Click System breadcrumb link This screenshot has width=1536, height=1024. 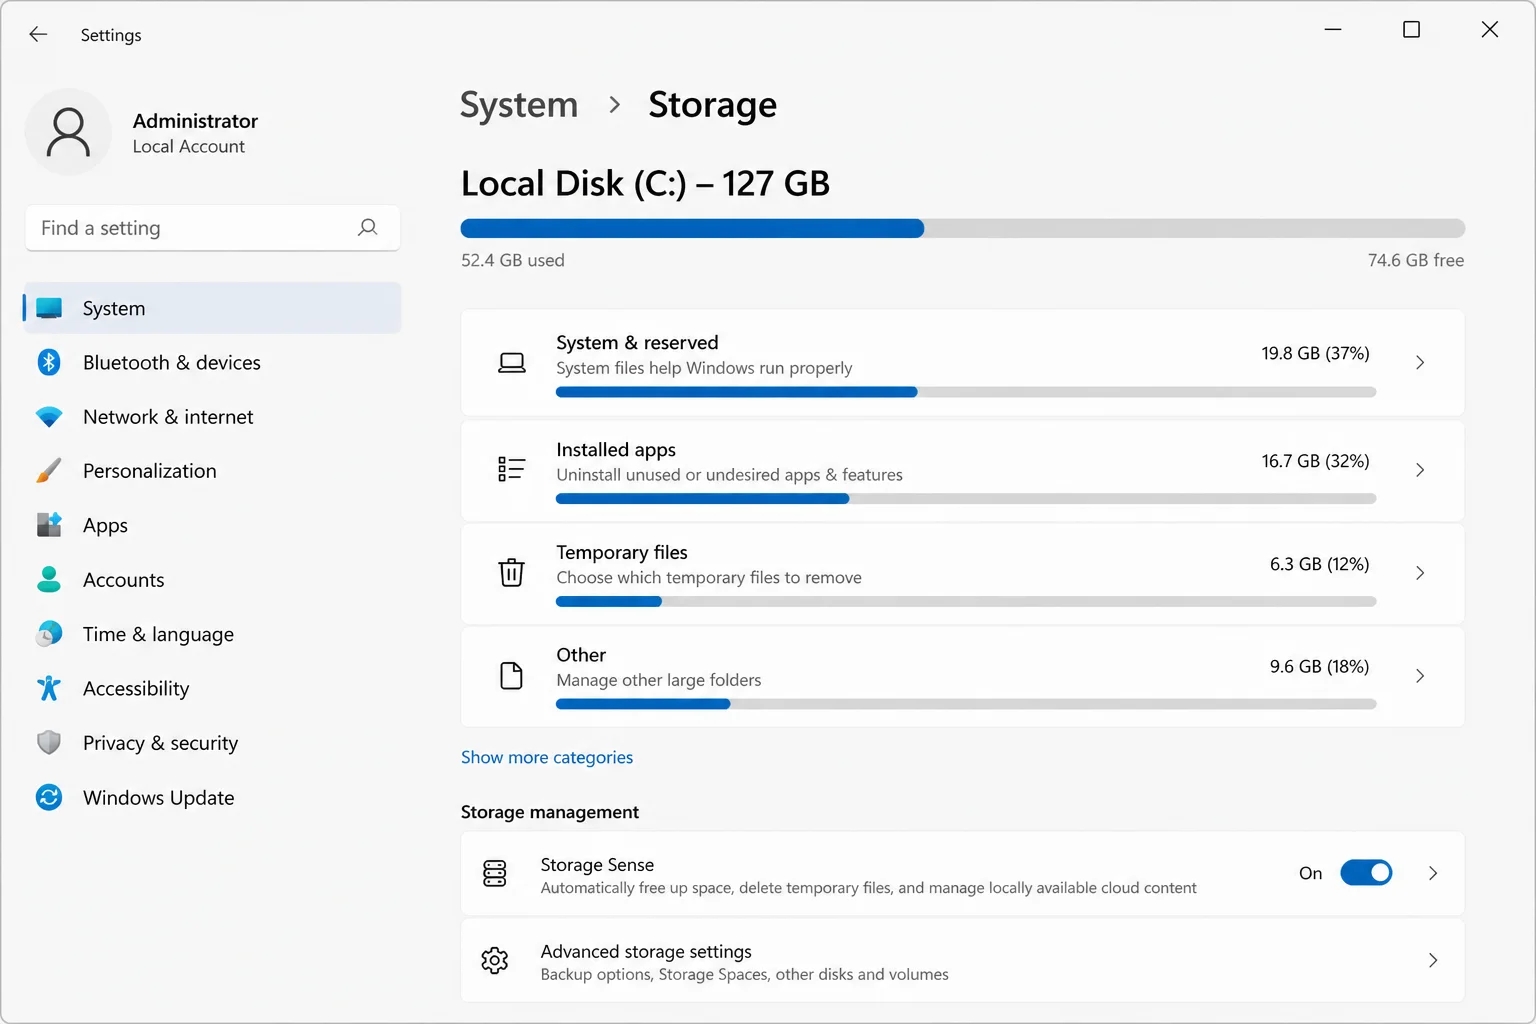pyautogui.click(x=519, y=105)
